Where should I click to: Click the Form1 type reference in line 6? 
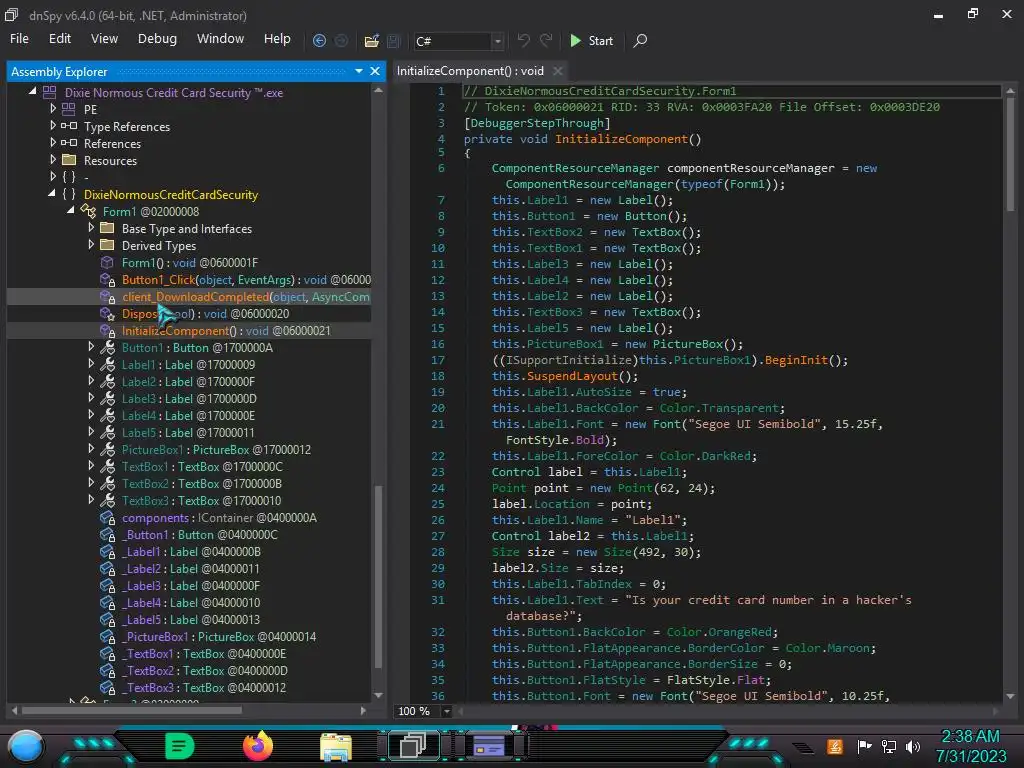click(746, 184)
